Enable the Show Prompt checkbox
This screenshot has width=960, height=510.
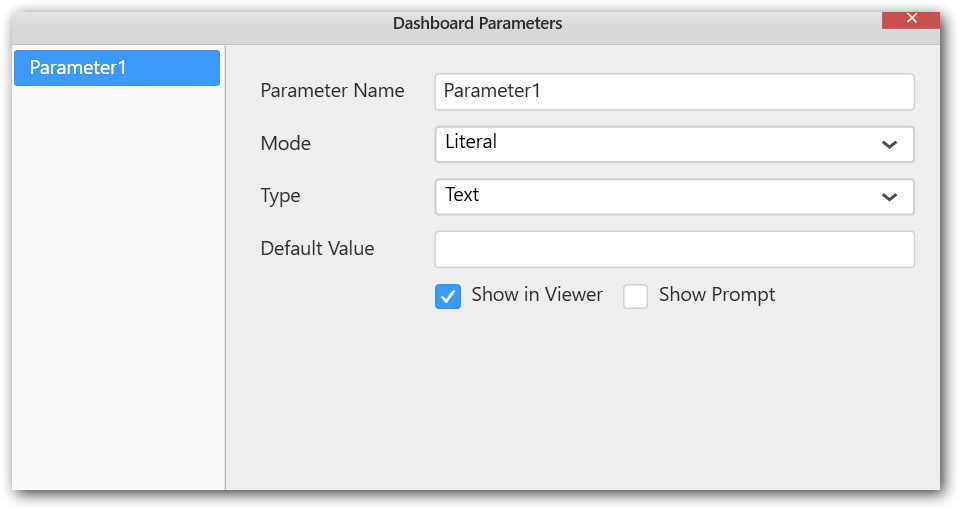[636, 296]
